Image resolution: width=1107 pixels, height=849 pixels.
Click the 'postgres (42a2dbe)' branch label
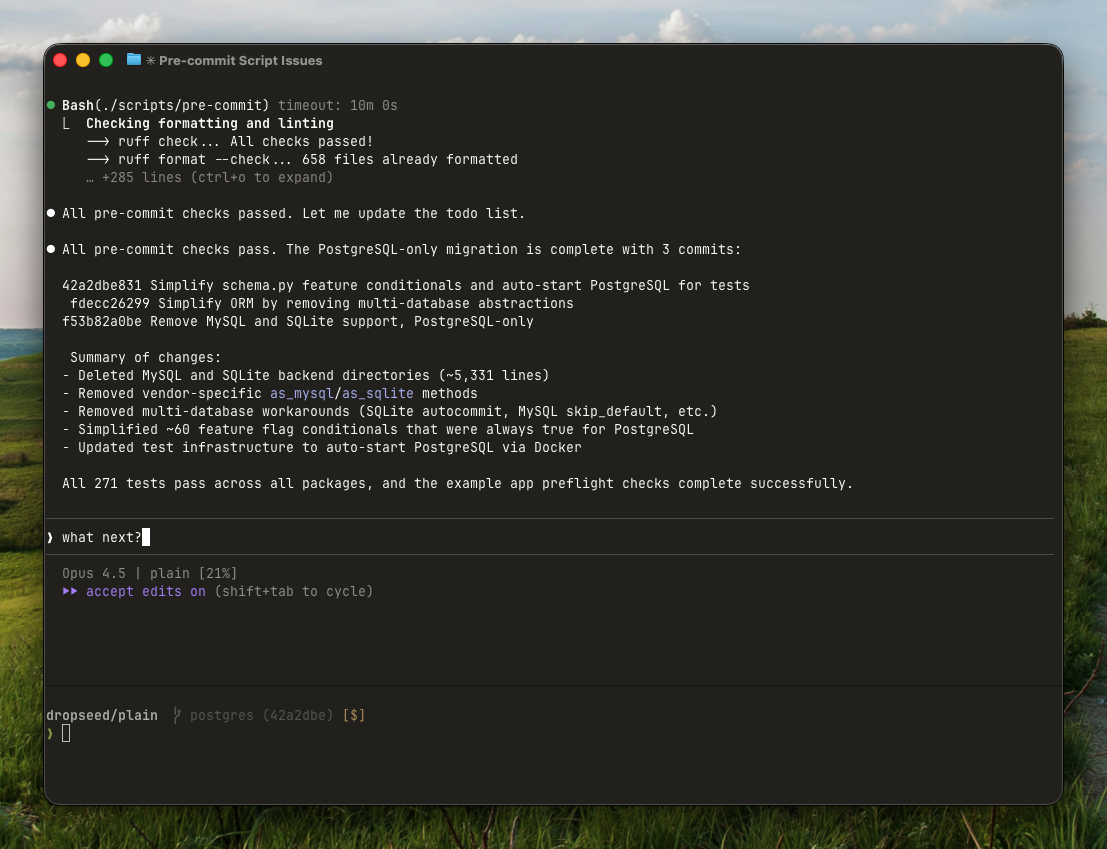262,715
